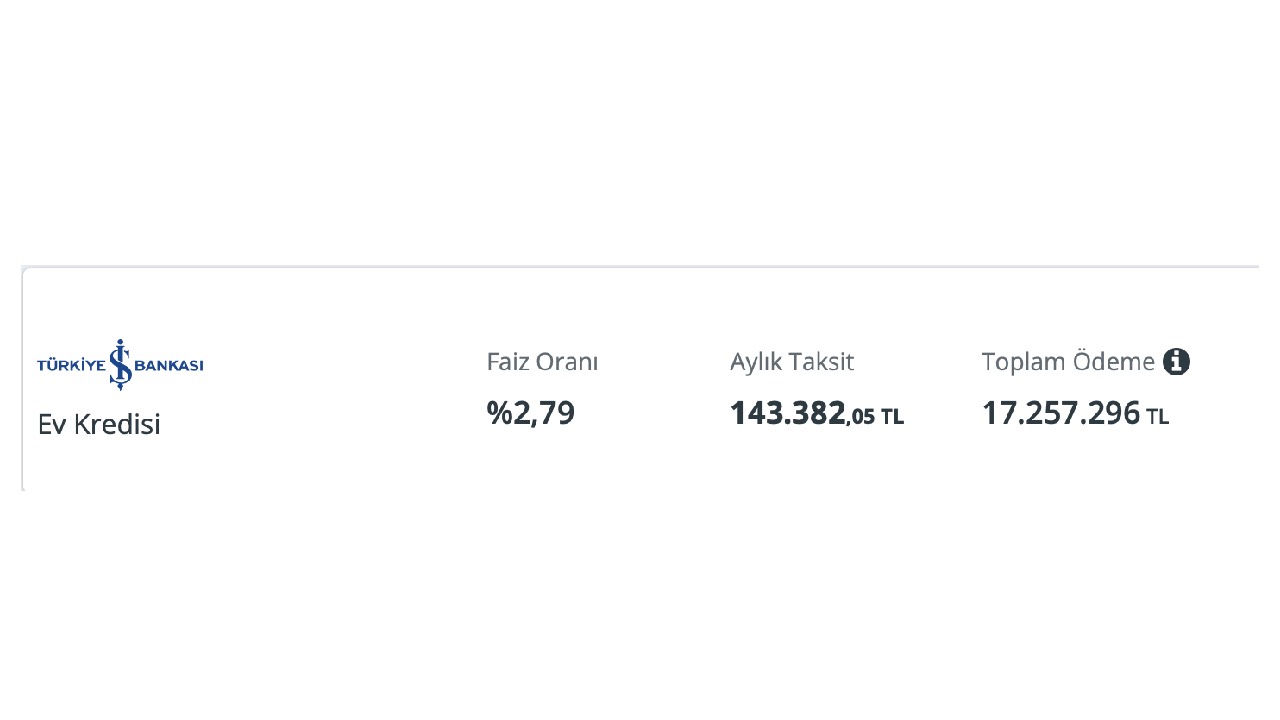Select the Faiz Oranı label

tap(542, 362)
